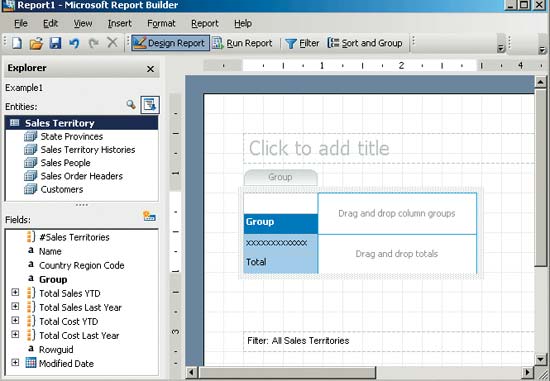Select the #Sales Territories field

tap(74, 238)
